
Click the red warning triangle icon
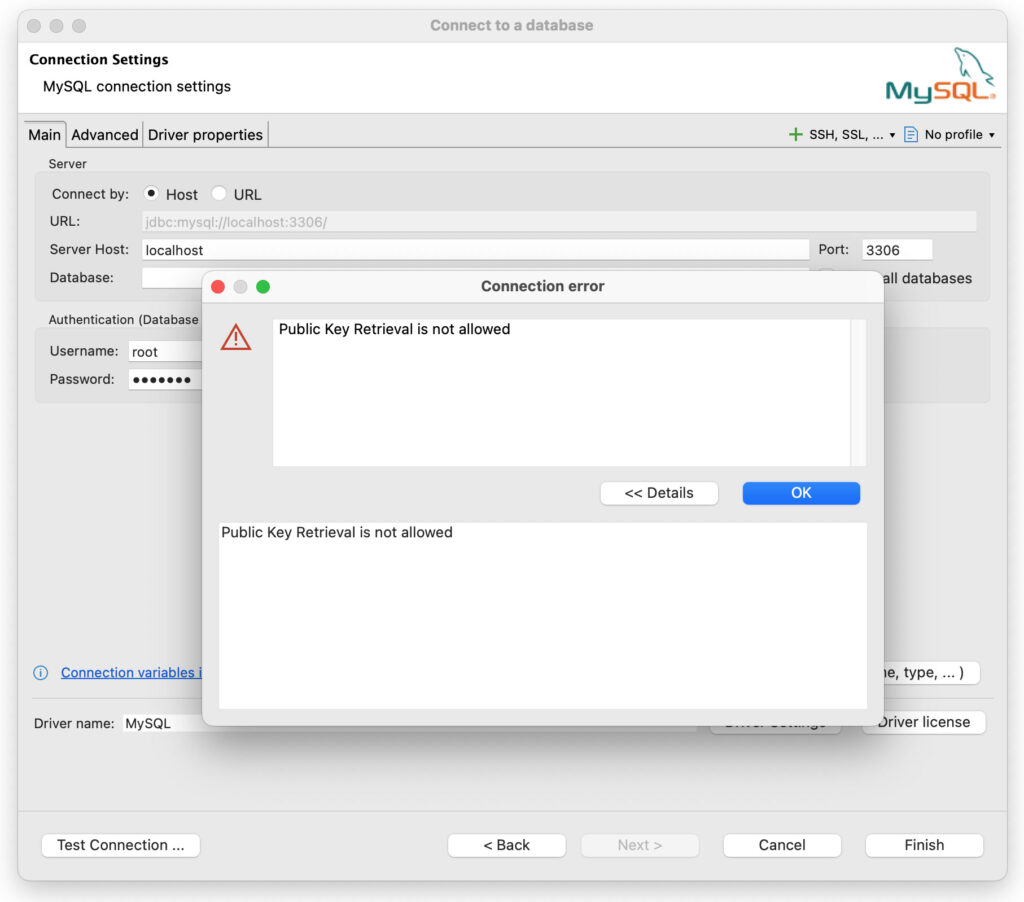pyautogui.click(x=236, y=338)
